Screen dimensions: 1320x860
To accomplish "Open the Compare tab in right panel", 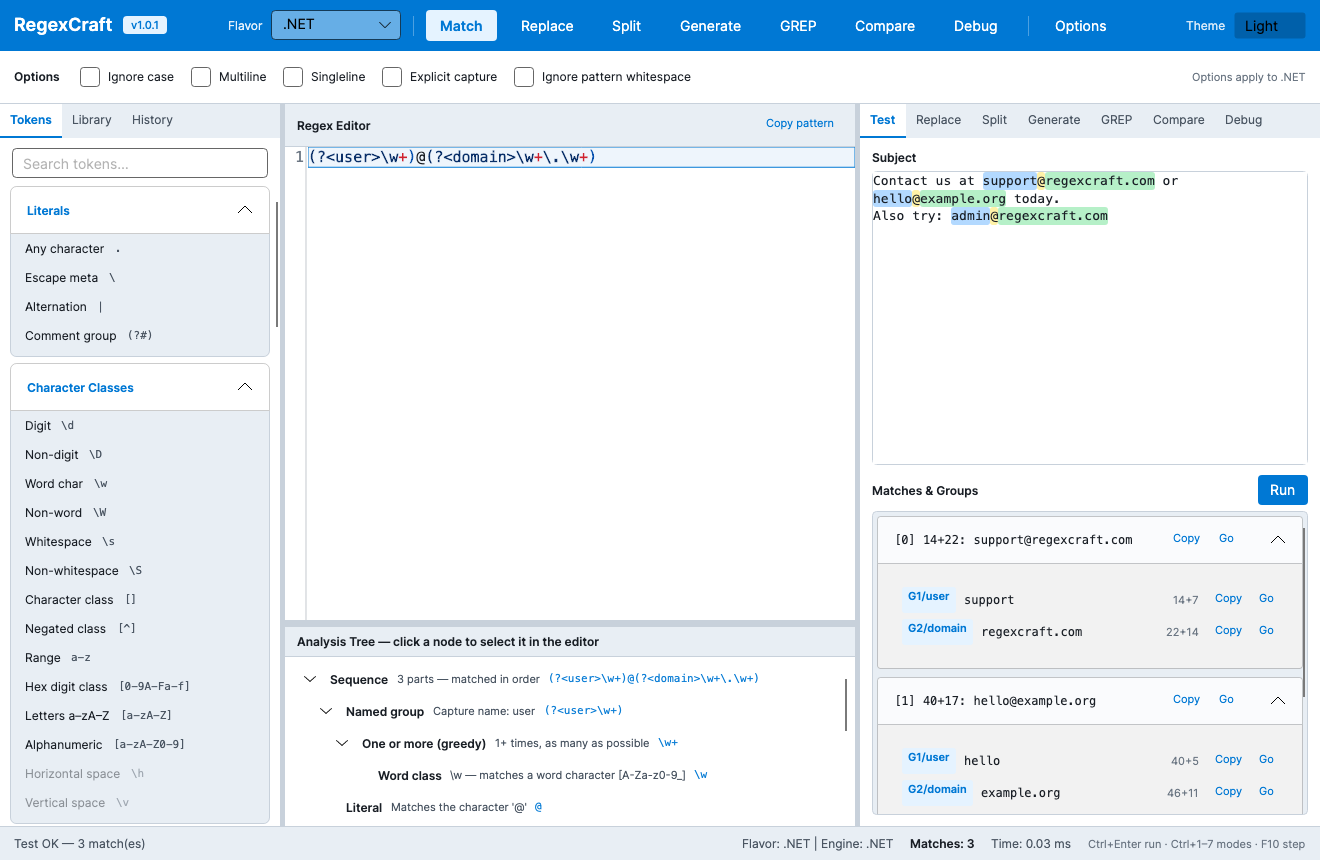I will pos(1178,120).
